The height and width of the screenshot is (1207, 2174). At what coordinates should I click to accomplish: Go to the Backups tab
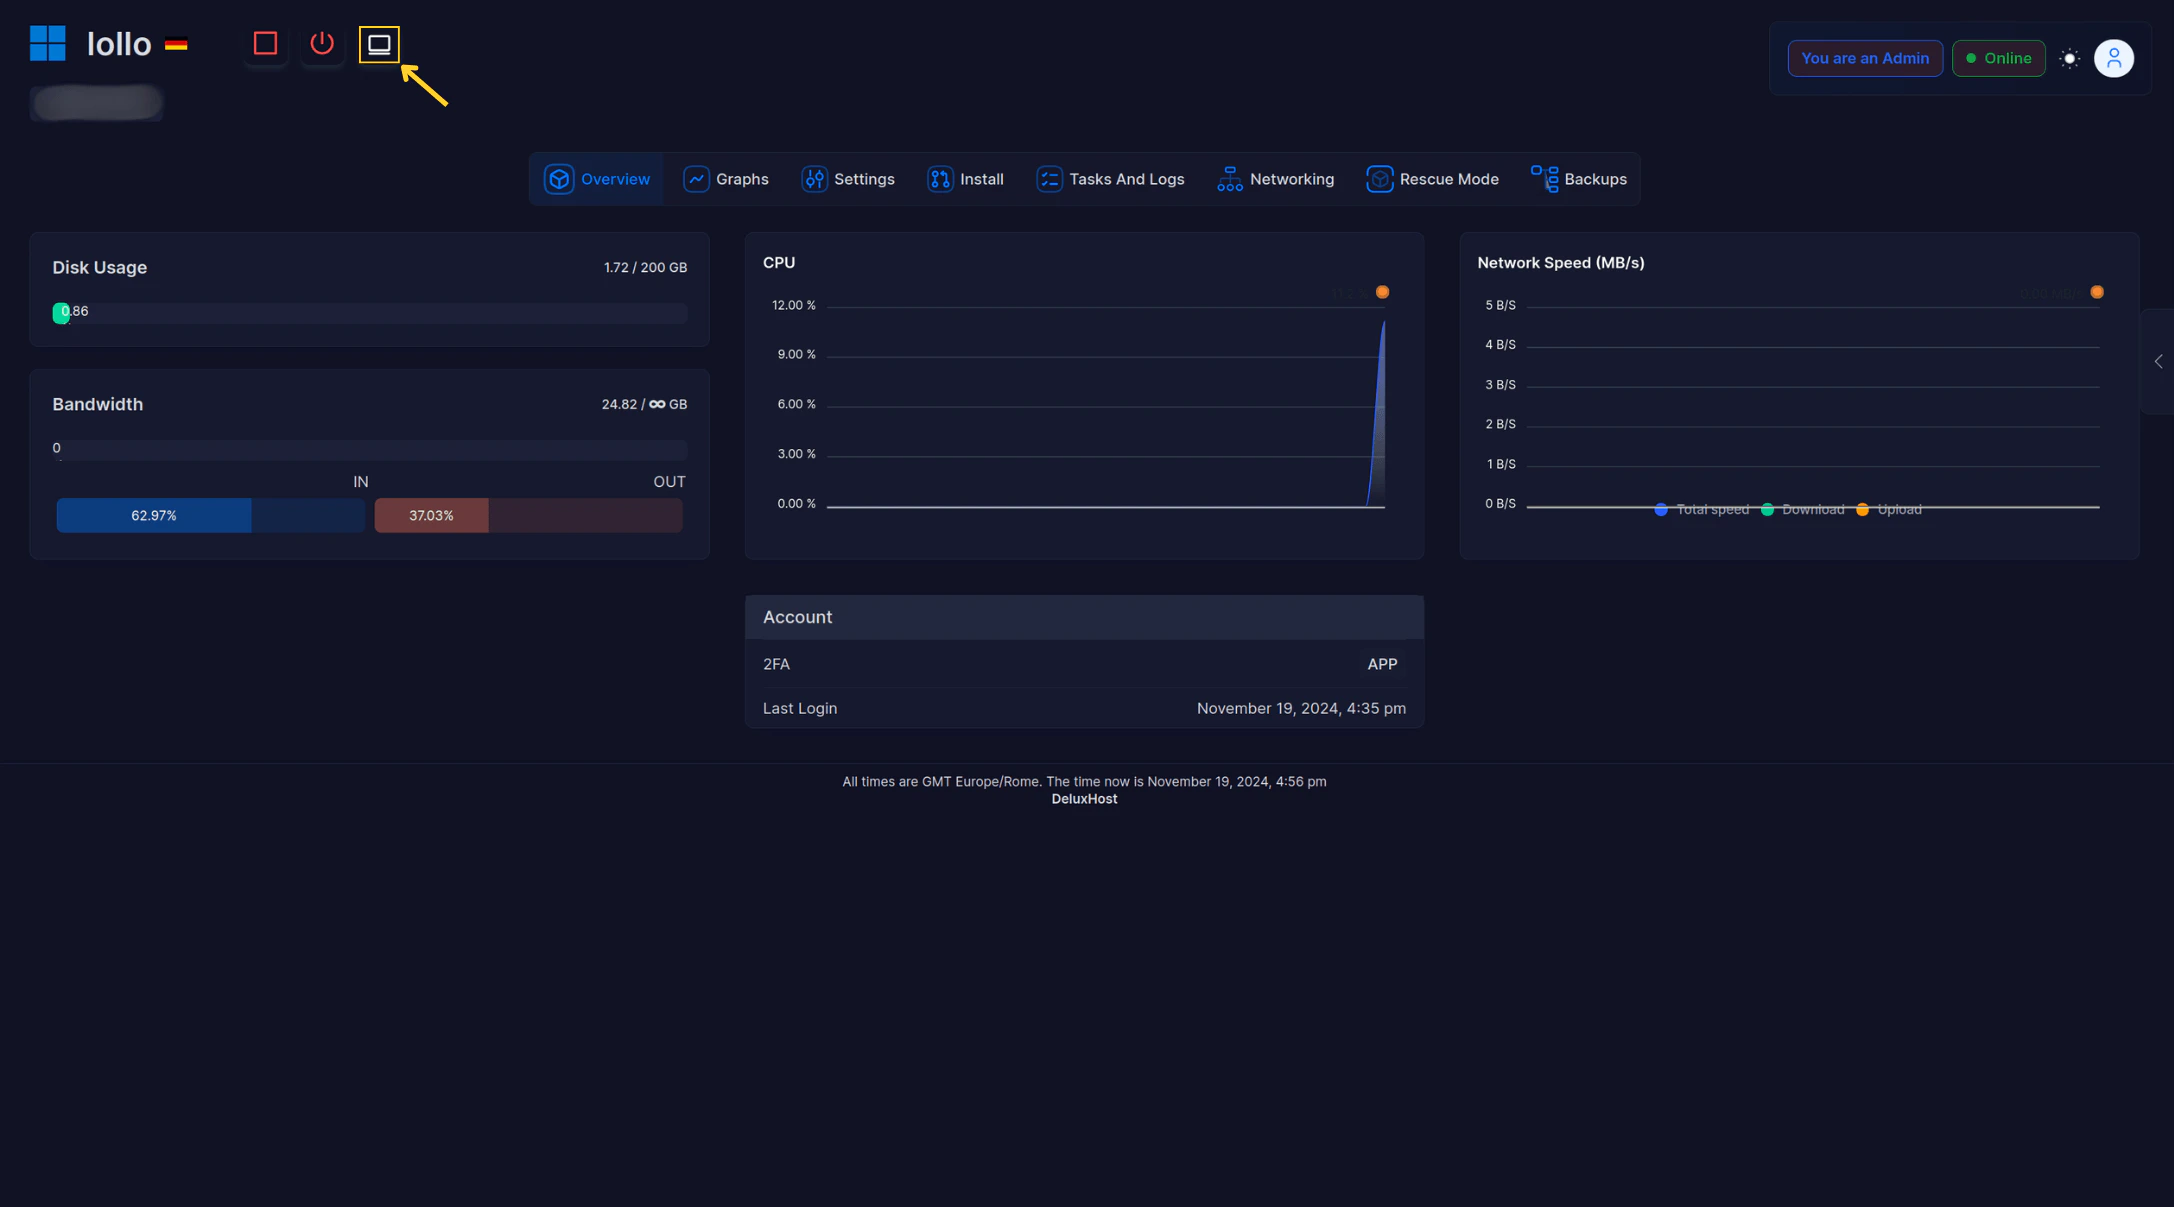pos(1579,179)
